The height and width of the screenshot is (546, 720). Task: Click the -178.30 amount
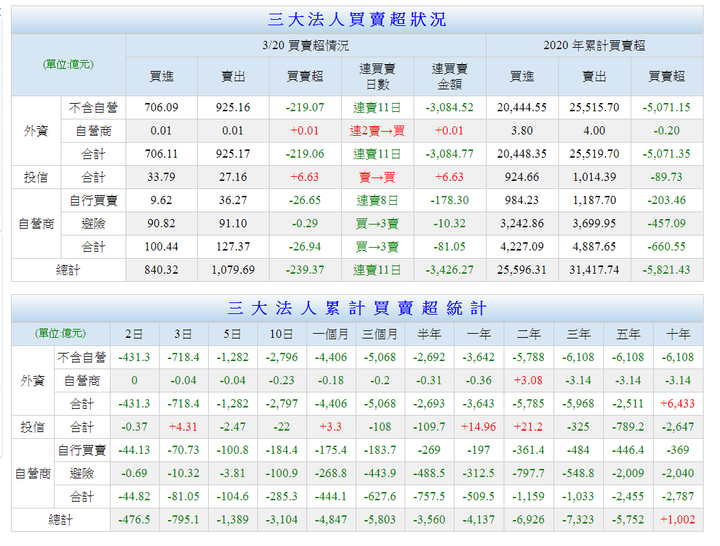click(449, 200)
